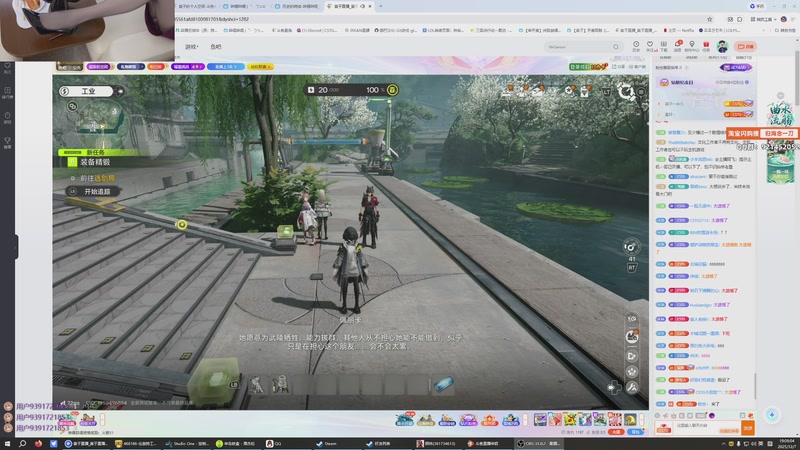Click the in-game circular arrows icon

625,92
